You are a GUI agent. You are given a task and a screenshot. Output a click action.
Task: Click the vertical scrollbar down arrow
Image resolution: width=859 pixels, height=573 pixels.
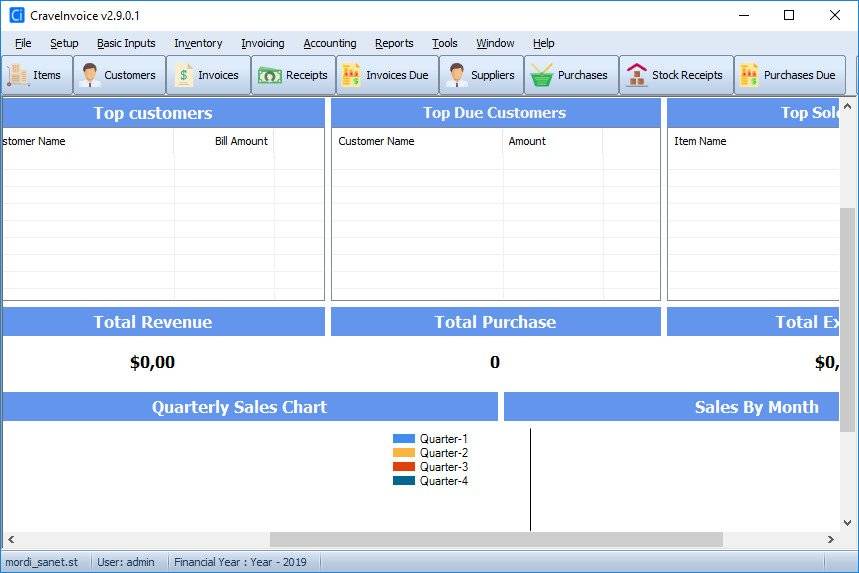pyautogui.click(x=847, y=523)
